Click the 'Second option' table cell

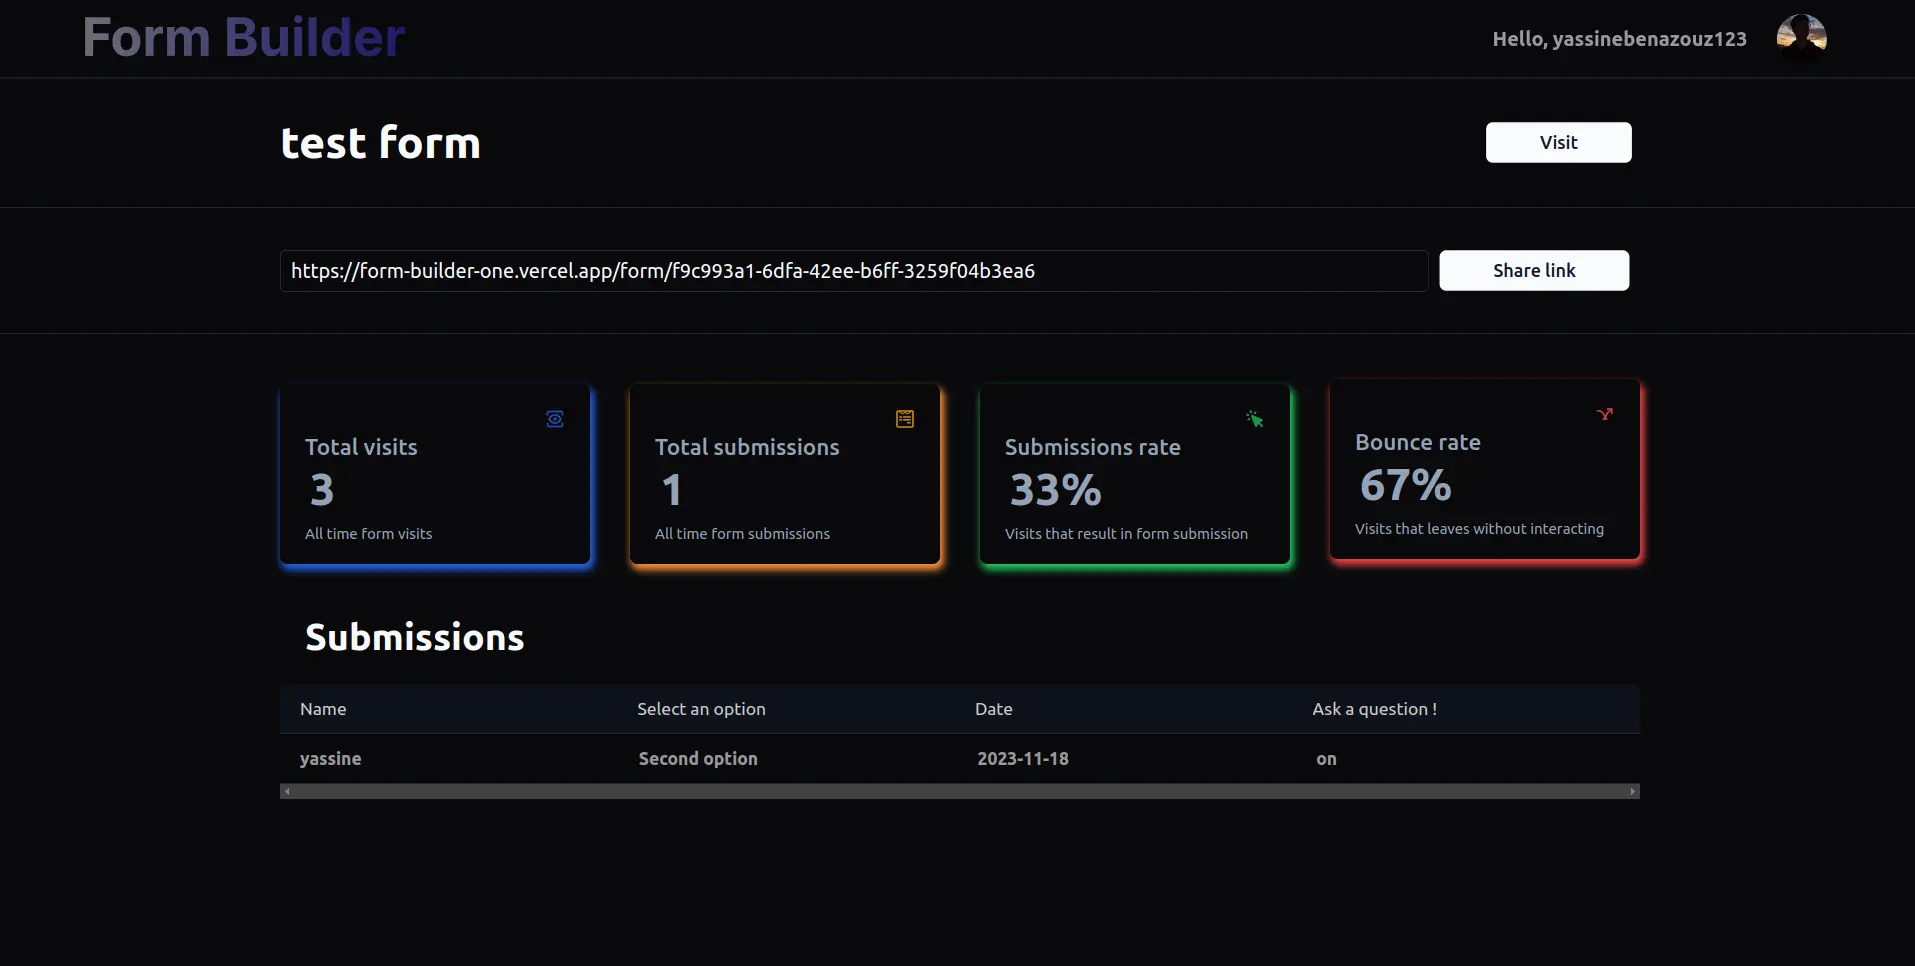point(698,759)
